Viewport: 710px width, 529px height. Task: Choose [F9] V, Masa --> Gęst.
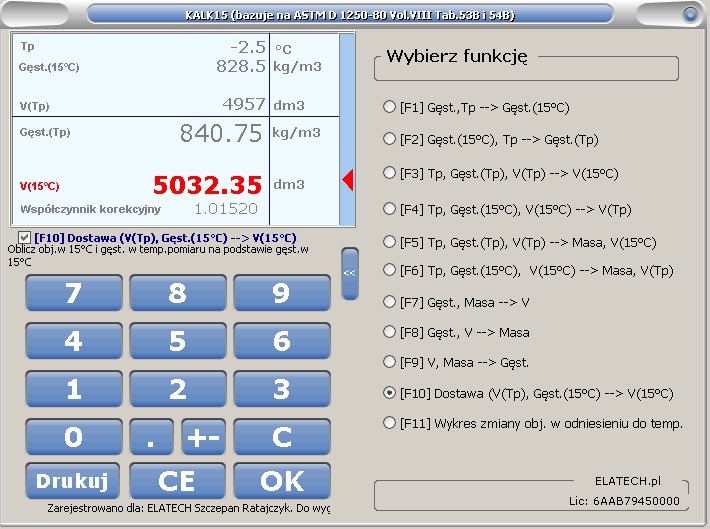click(x=456, y=362)
